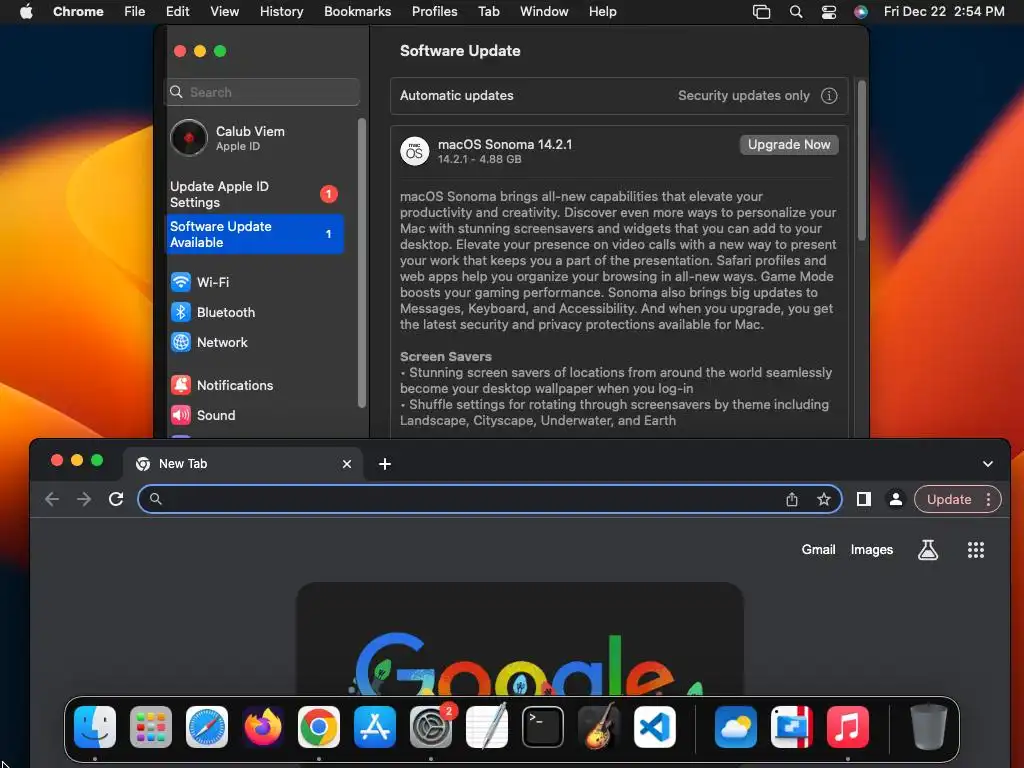
Task: Open the Automatic updates row
Action: point(618,95)
